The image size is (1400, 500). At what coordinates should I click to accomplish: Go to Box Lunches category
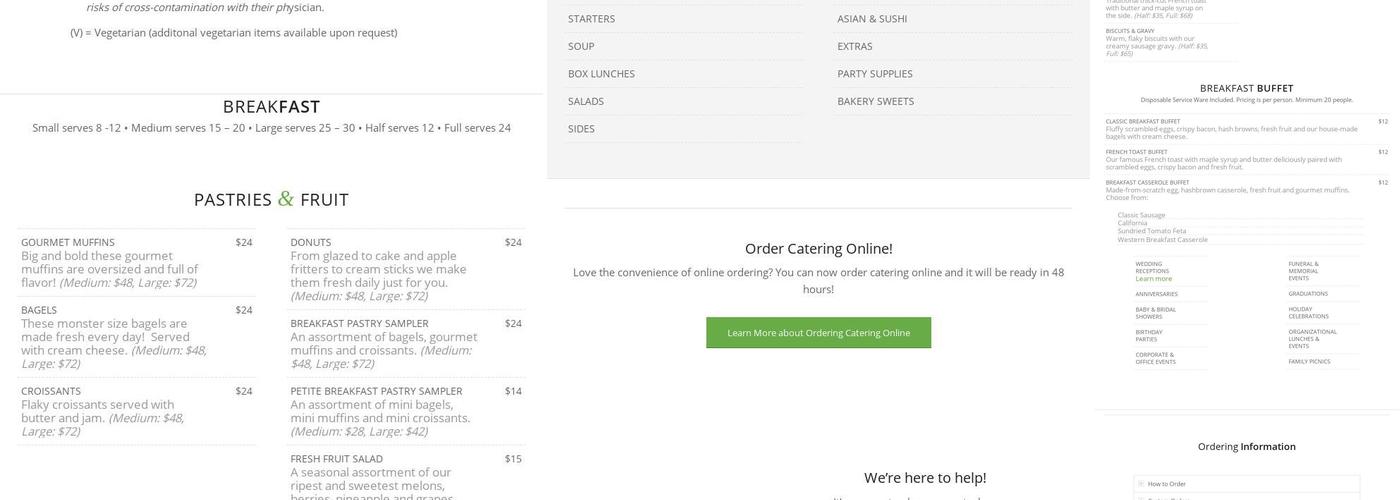pos(601,74)
